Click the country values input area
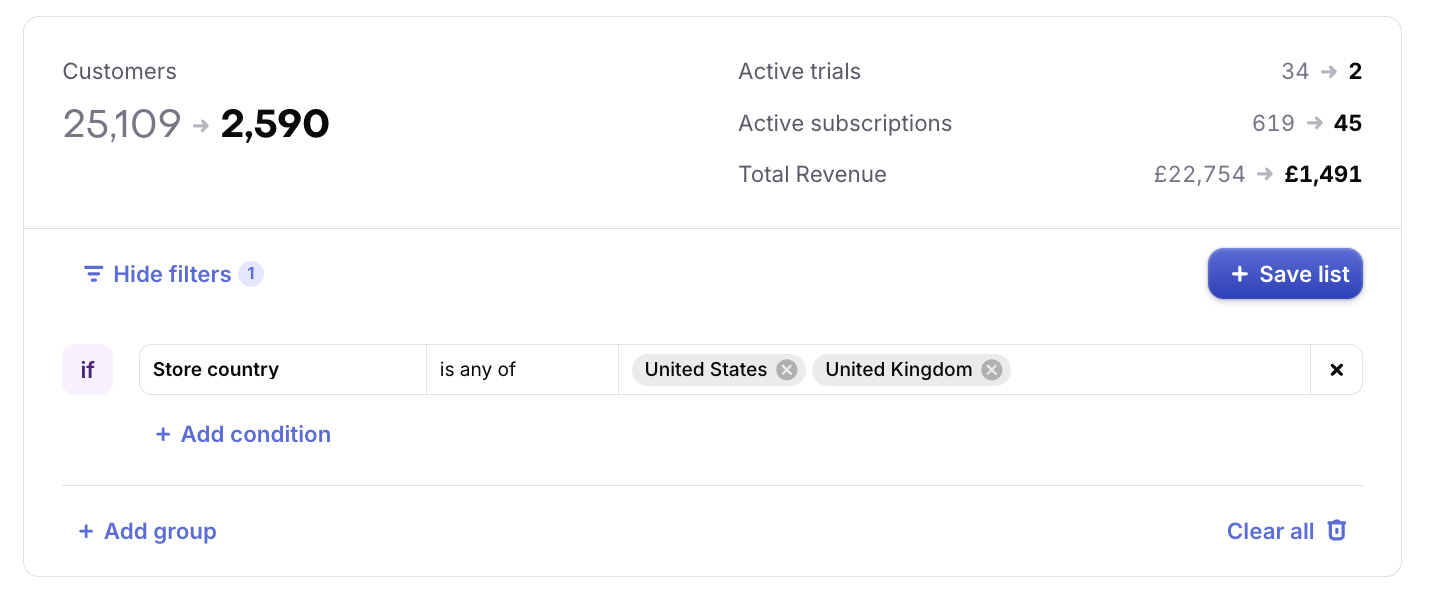Screen dimensions: 1430x594 click(1160, 370)
